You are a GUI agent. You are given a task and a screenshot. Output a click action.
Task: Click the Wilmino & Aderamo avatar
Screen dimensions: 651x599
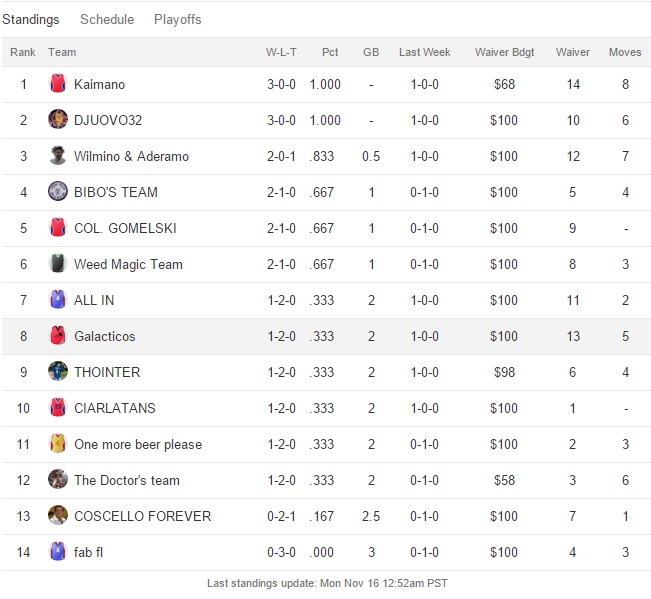[x=57, y=157]
